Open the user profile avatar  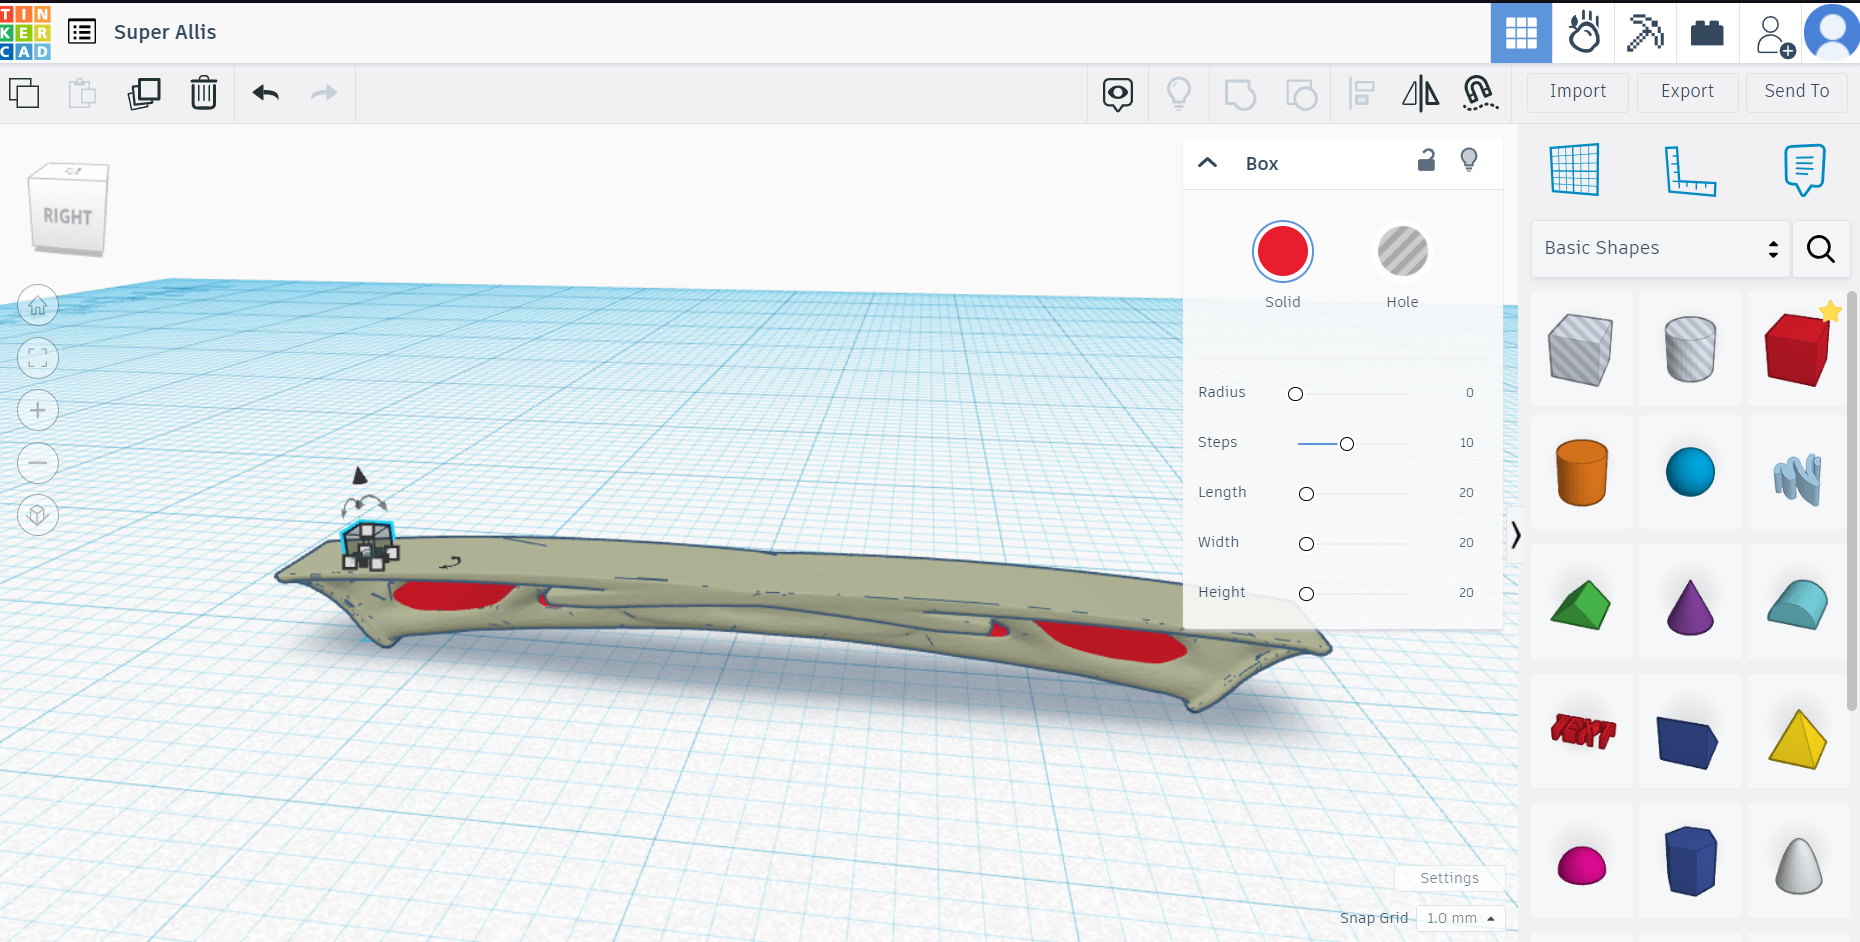pos(1832,33)
